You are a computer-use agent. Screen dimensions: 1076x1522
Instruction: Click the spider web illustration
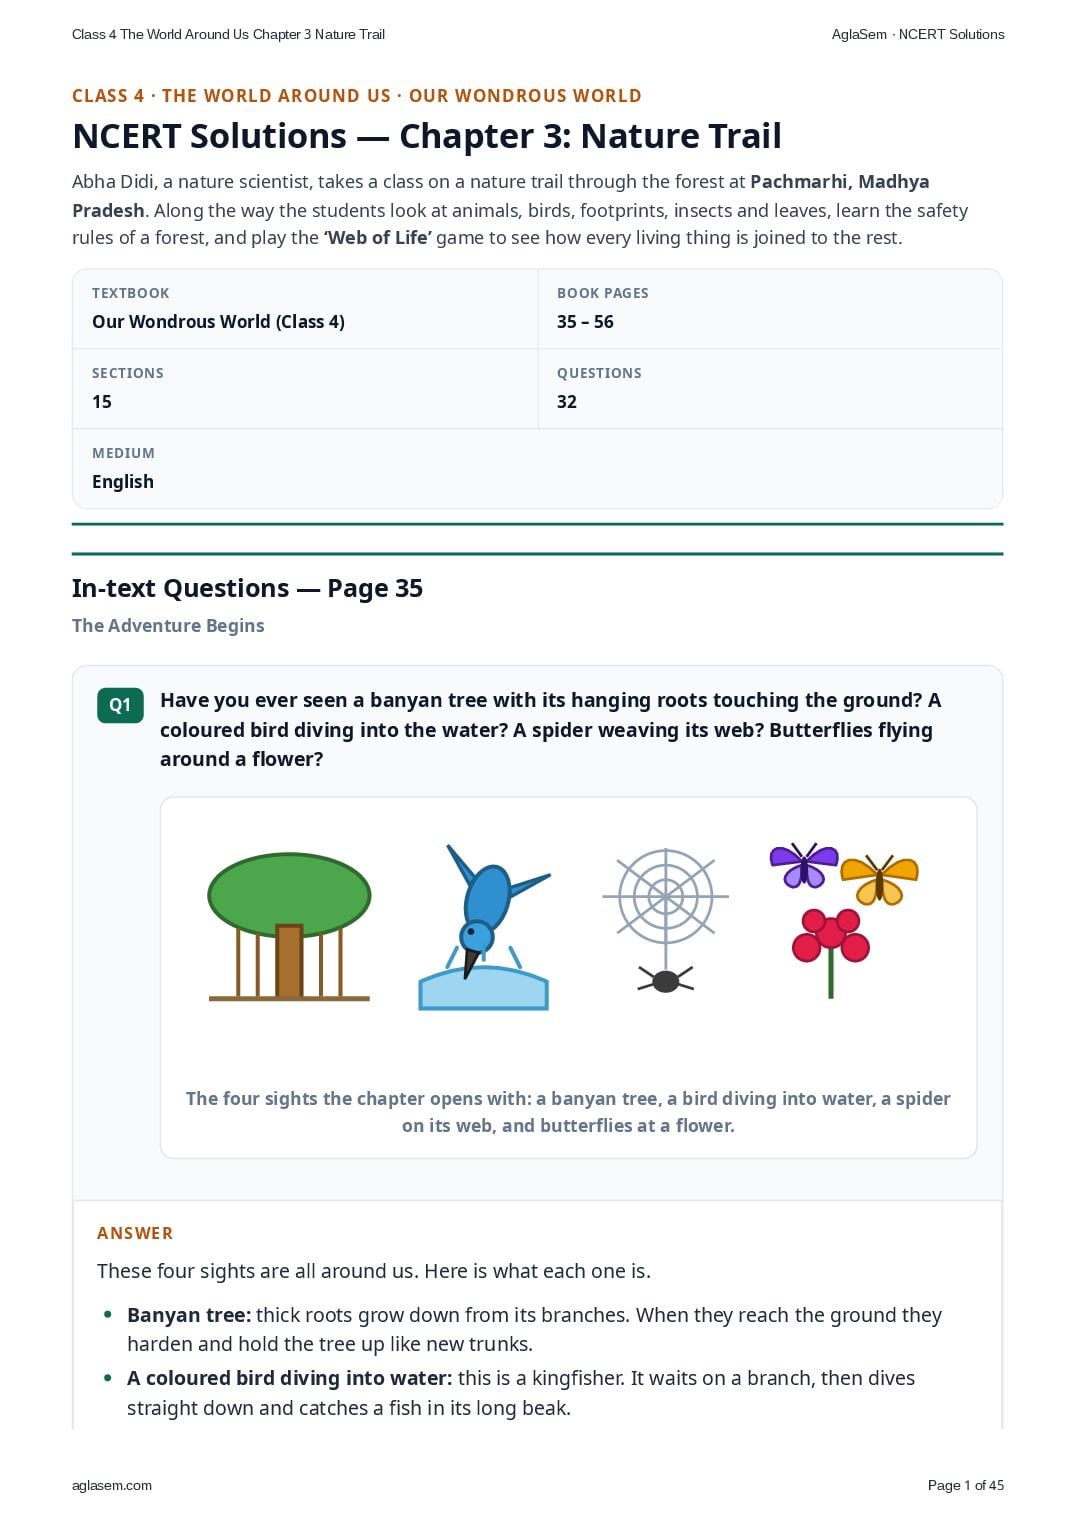pyautogui.click(x=665, y=897)
